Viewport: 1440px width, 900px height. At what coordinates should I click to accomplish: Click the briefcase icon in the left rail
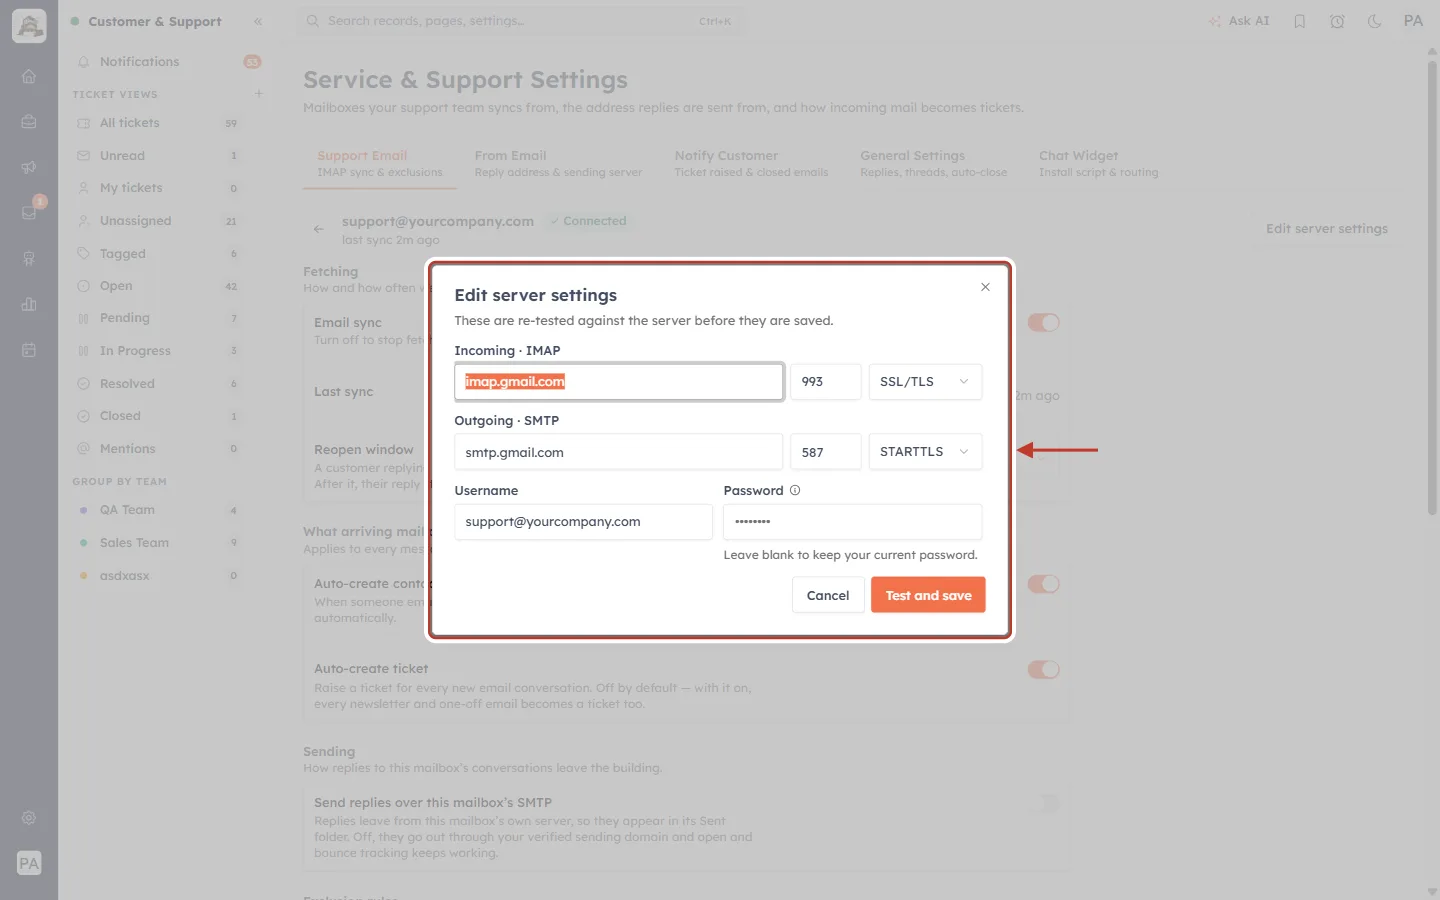(29, 122)
